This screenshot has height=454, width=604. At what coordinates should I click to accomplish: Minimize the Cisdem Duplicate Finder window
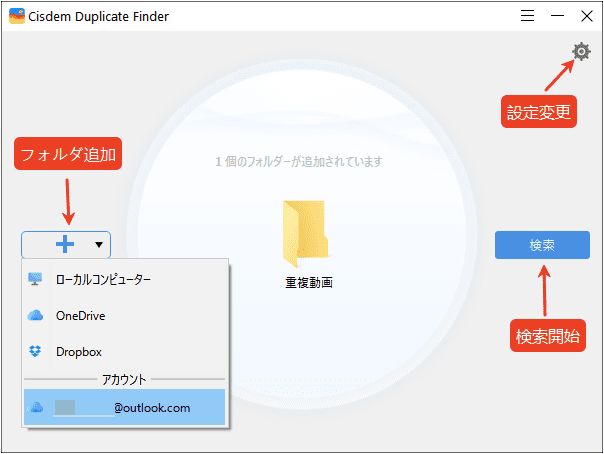557,16
